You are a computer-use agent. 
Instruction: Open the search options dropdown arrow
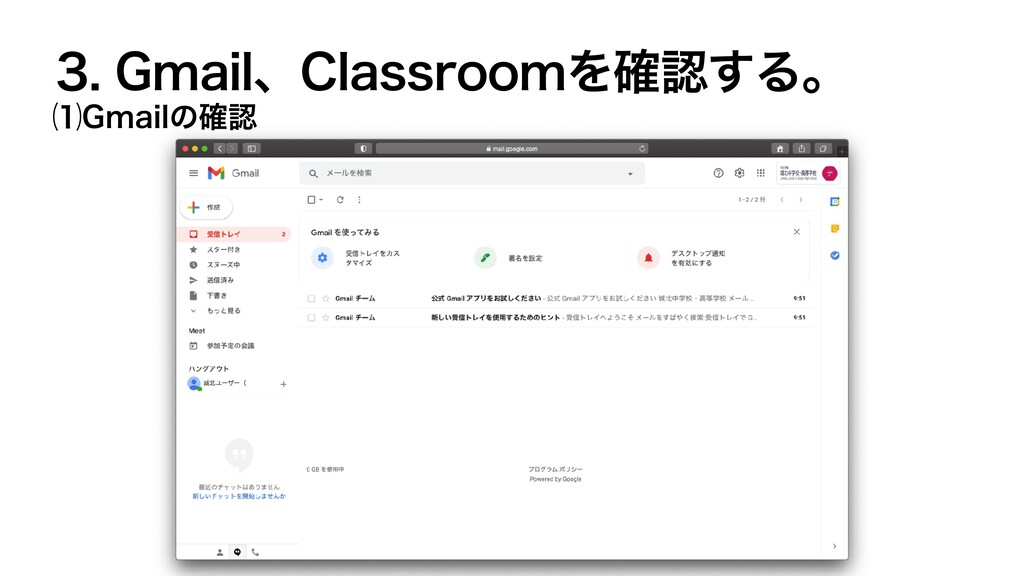click(630, 174)
